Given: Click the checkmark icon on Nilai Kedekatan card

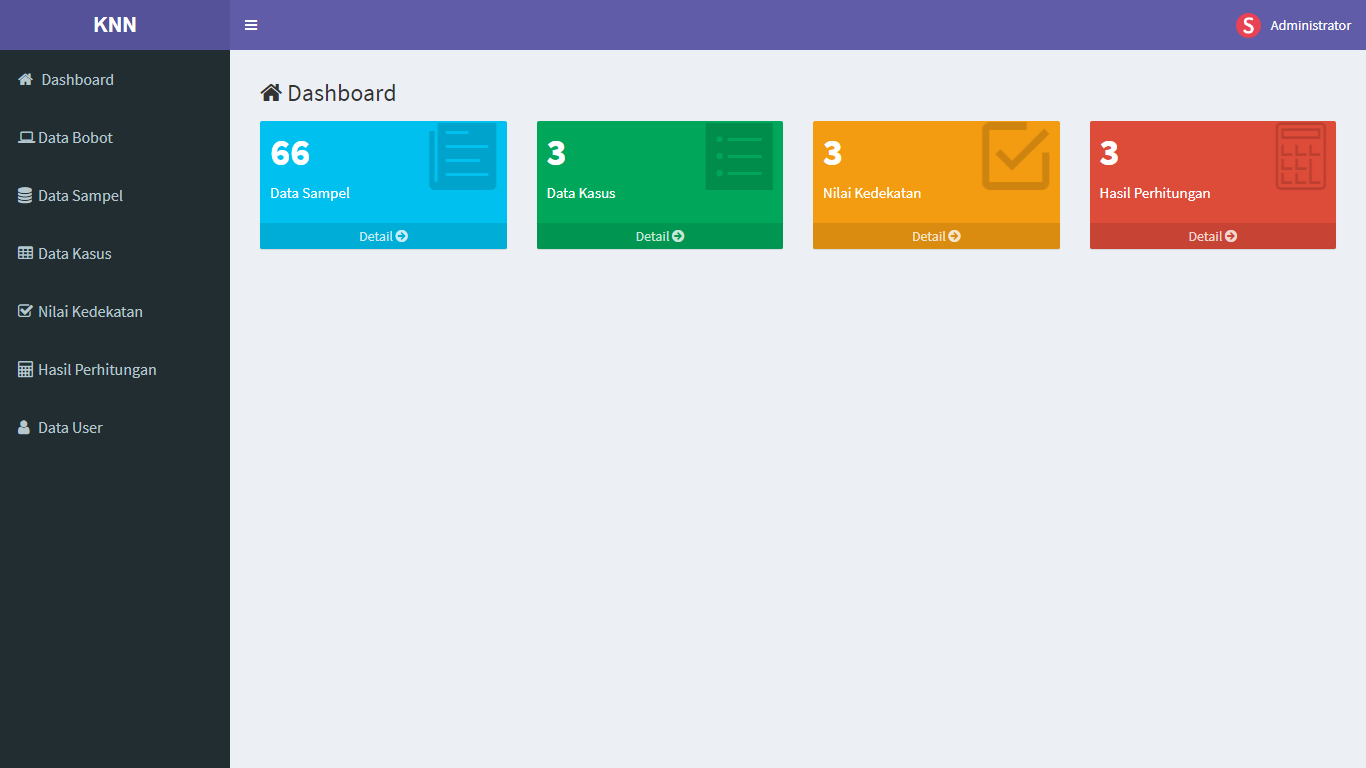Looking at the screenshot, I should click(1016, 156).
